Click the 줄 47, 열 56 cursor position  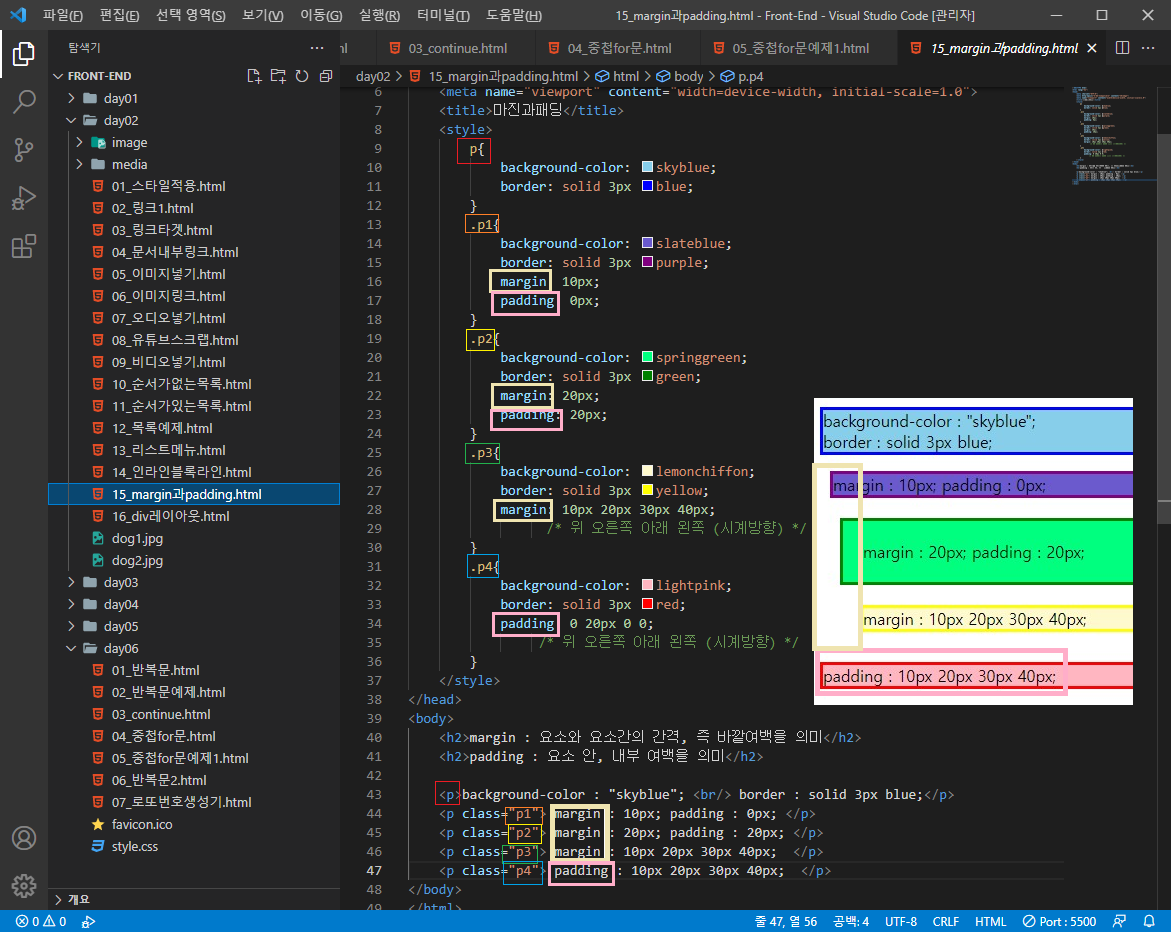pyautogui.click(x=786, y=922)
